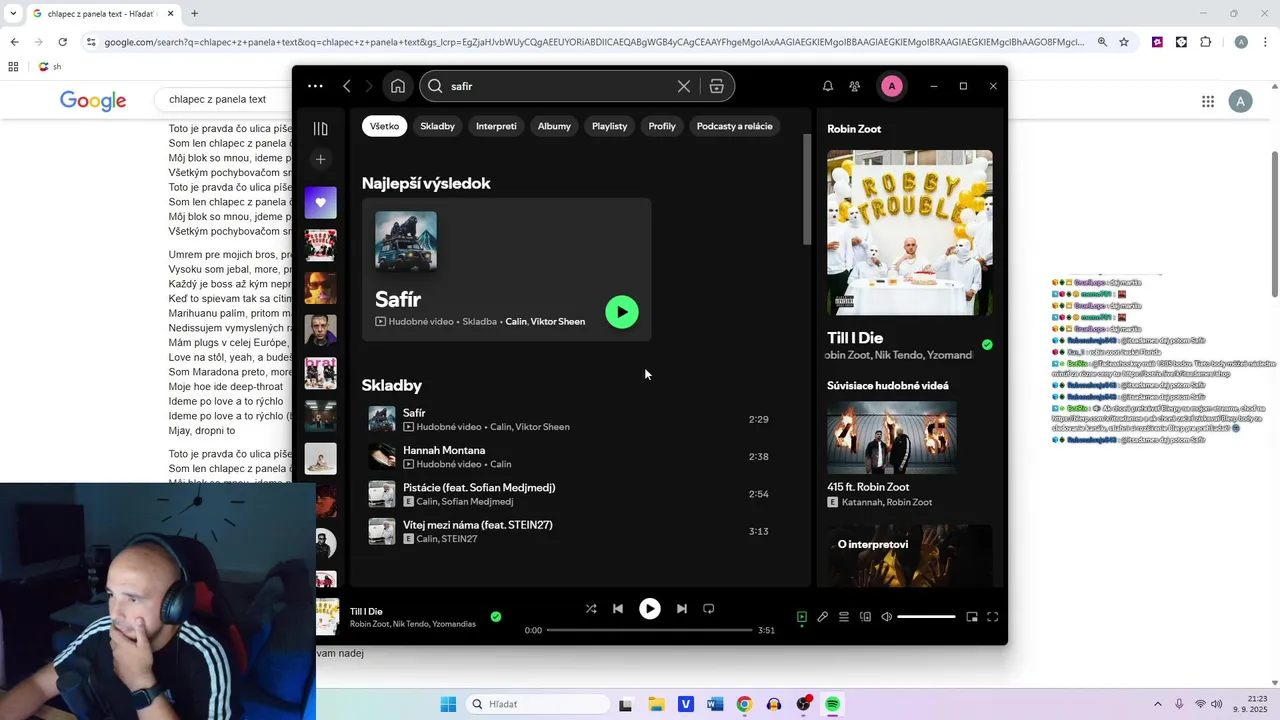The width and height of the screenshot is (1280, 720).
Task: Open now-playing cover art in playback bar
Action: pyautogui.click(x=327, y=617)
